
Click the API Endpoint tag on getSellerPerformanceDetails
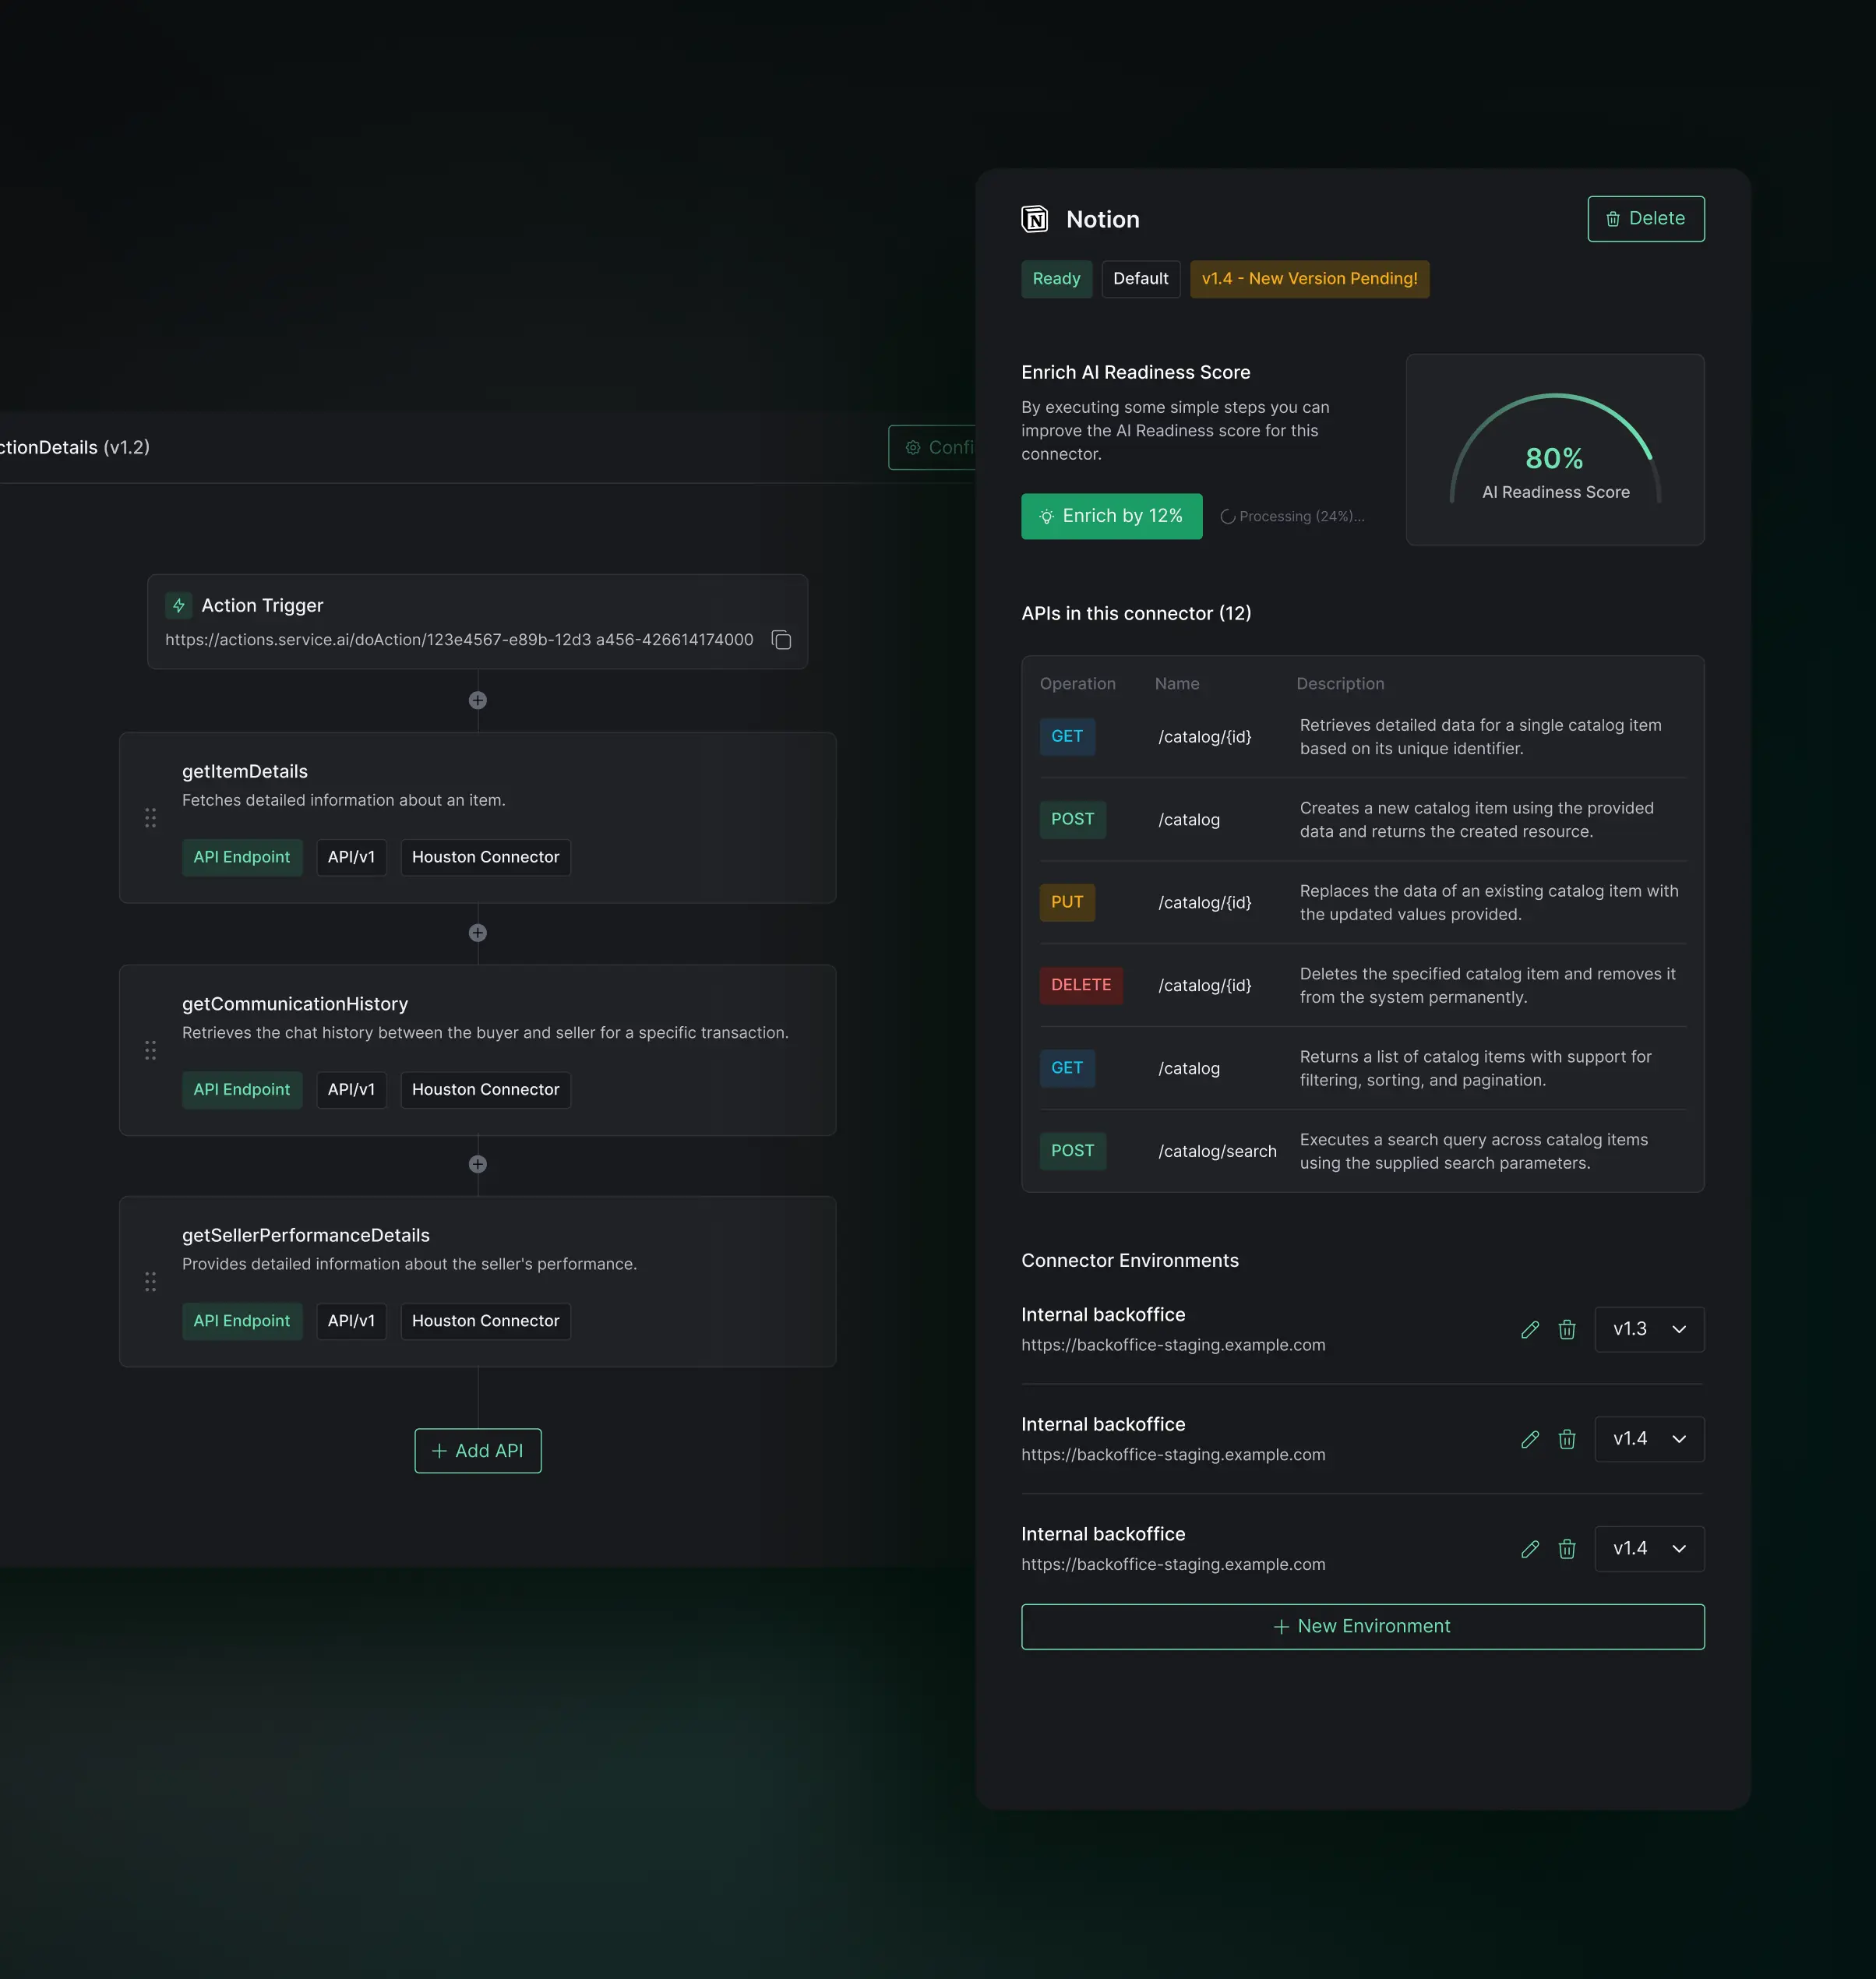(x=242, y=1321)
